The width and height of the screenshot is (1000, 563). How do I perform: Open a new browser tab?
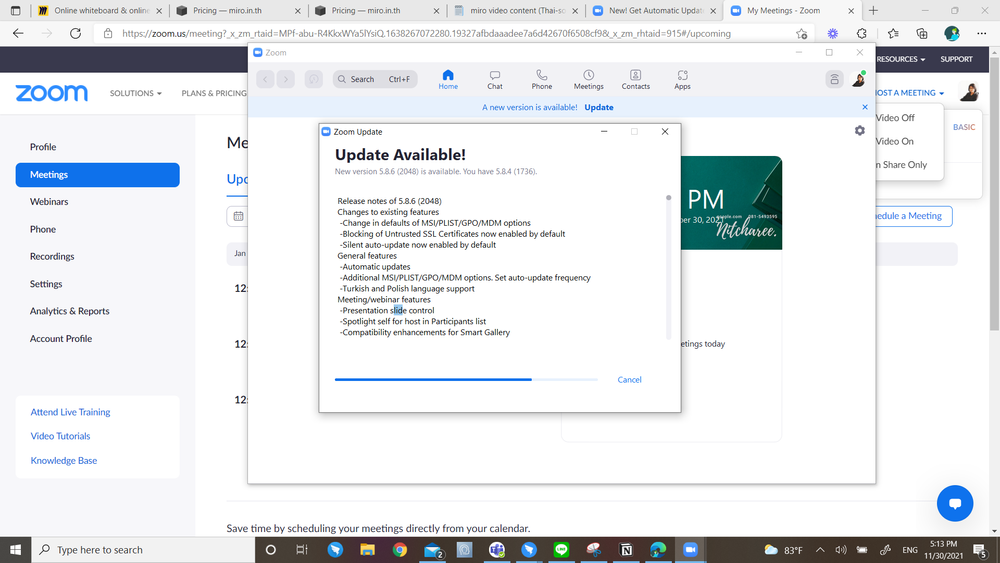tap(873, 11)
